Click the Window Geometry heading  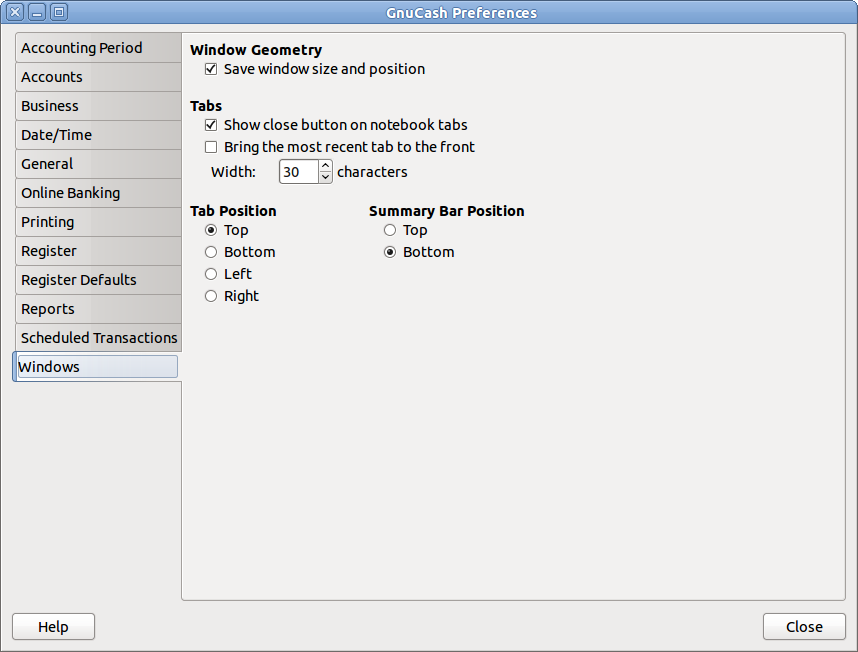pos(256,50)
